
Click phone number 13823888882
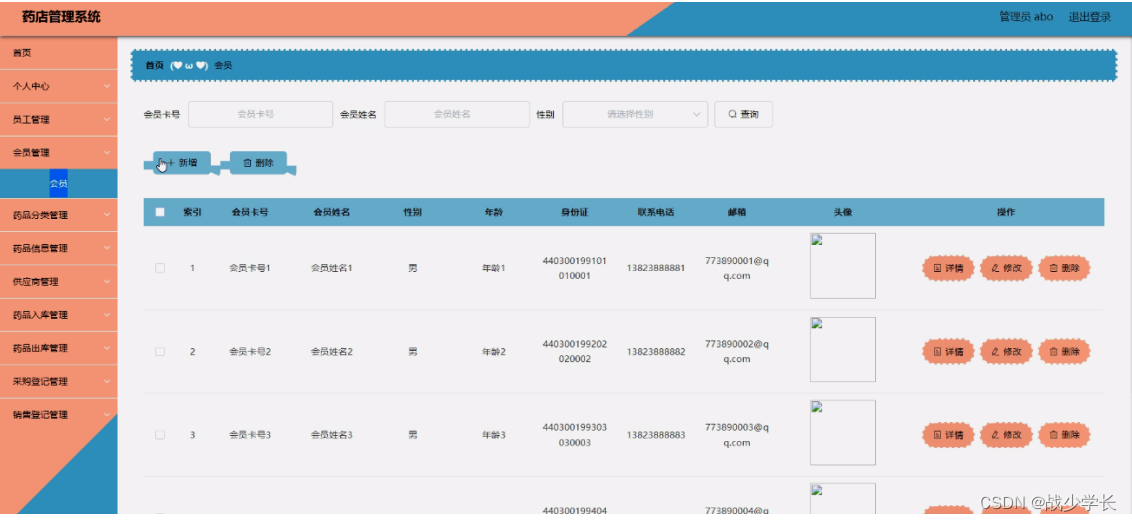click(656, 351)
